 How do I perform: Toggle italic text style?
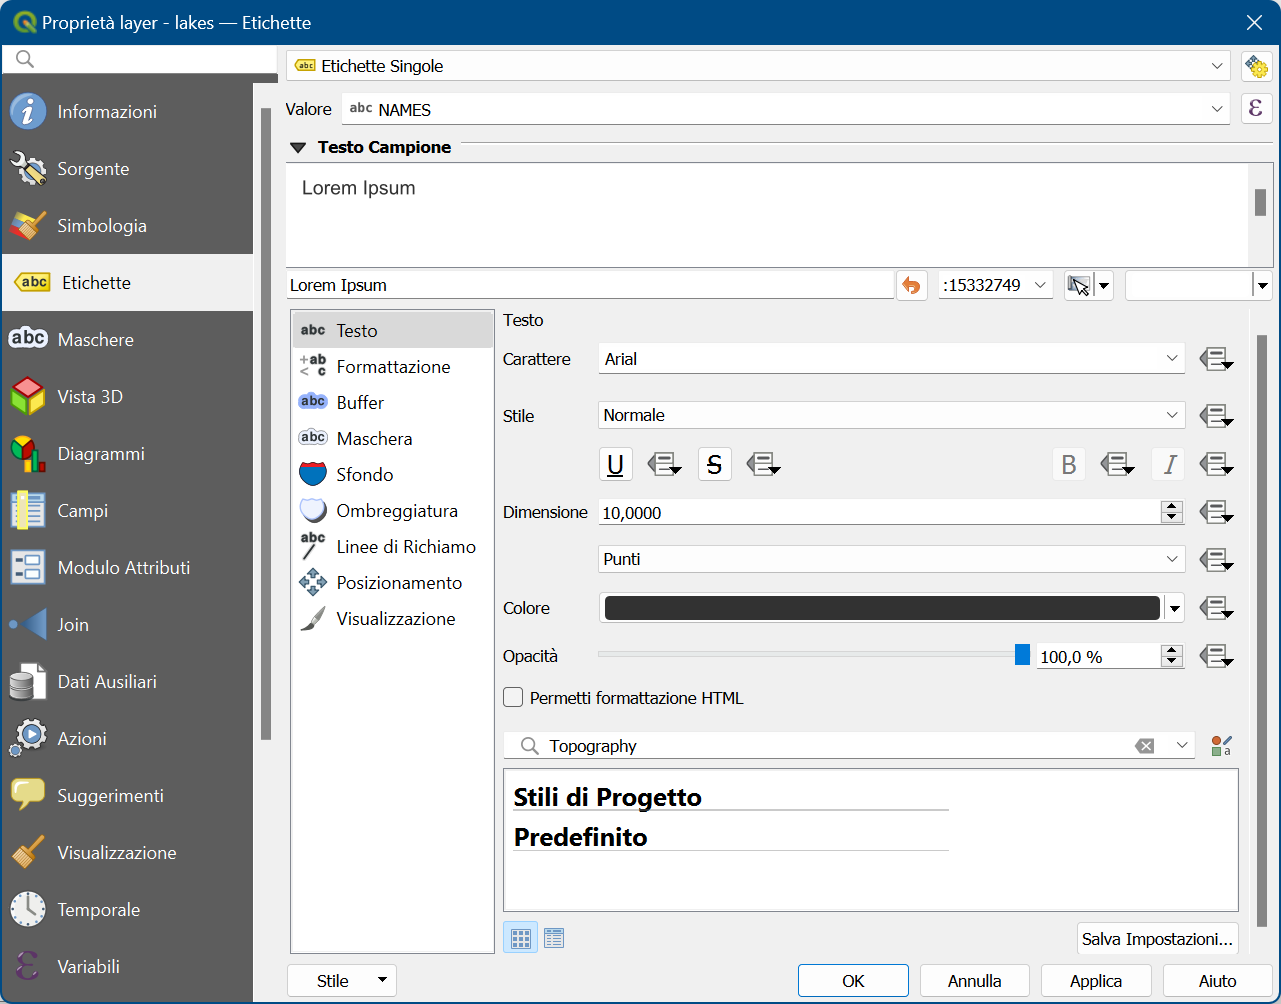pos(1168,464)
